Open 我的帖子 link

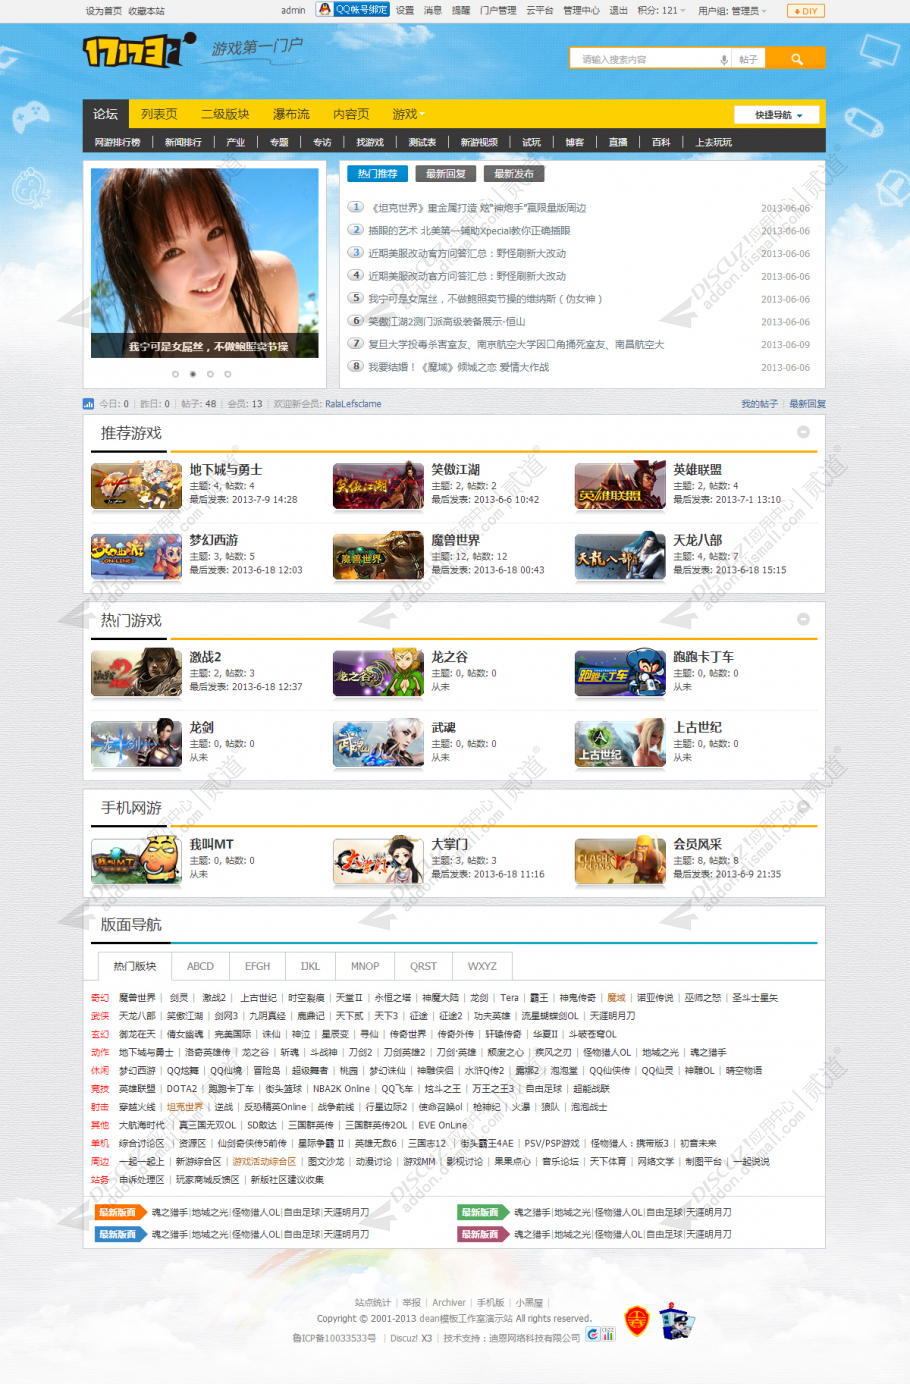coord(759,404)
